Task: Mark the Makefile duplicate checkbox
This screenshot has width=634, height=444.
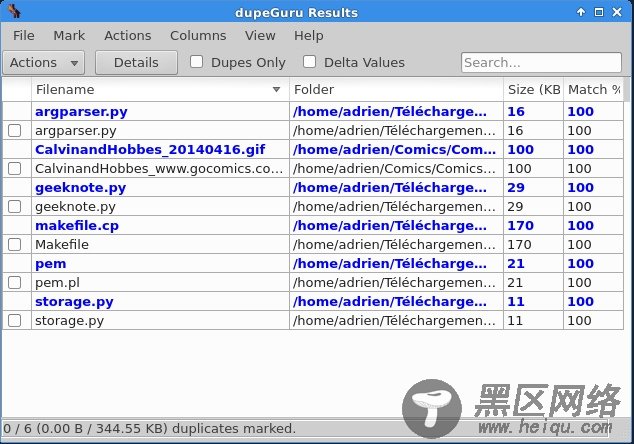Action: coord(15,245)
